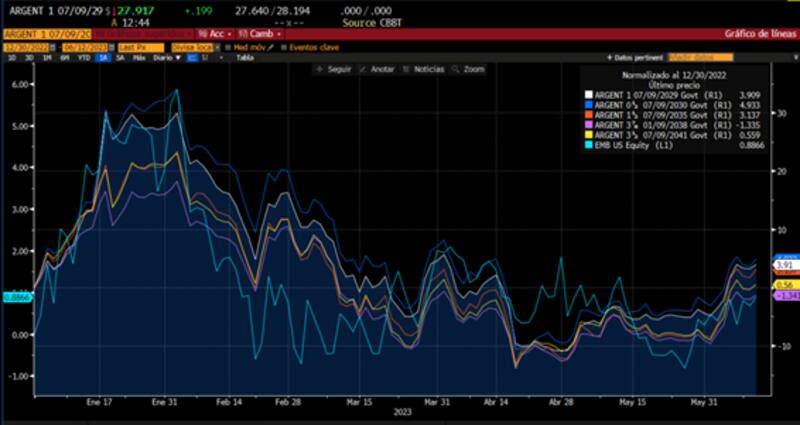Select the YTD time range tab
The image size is (800, 425).
(84, 58)
